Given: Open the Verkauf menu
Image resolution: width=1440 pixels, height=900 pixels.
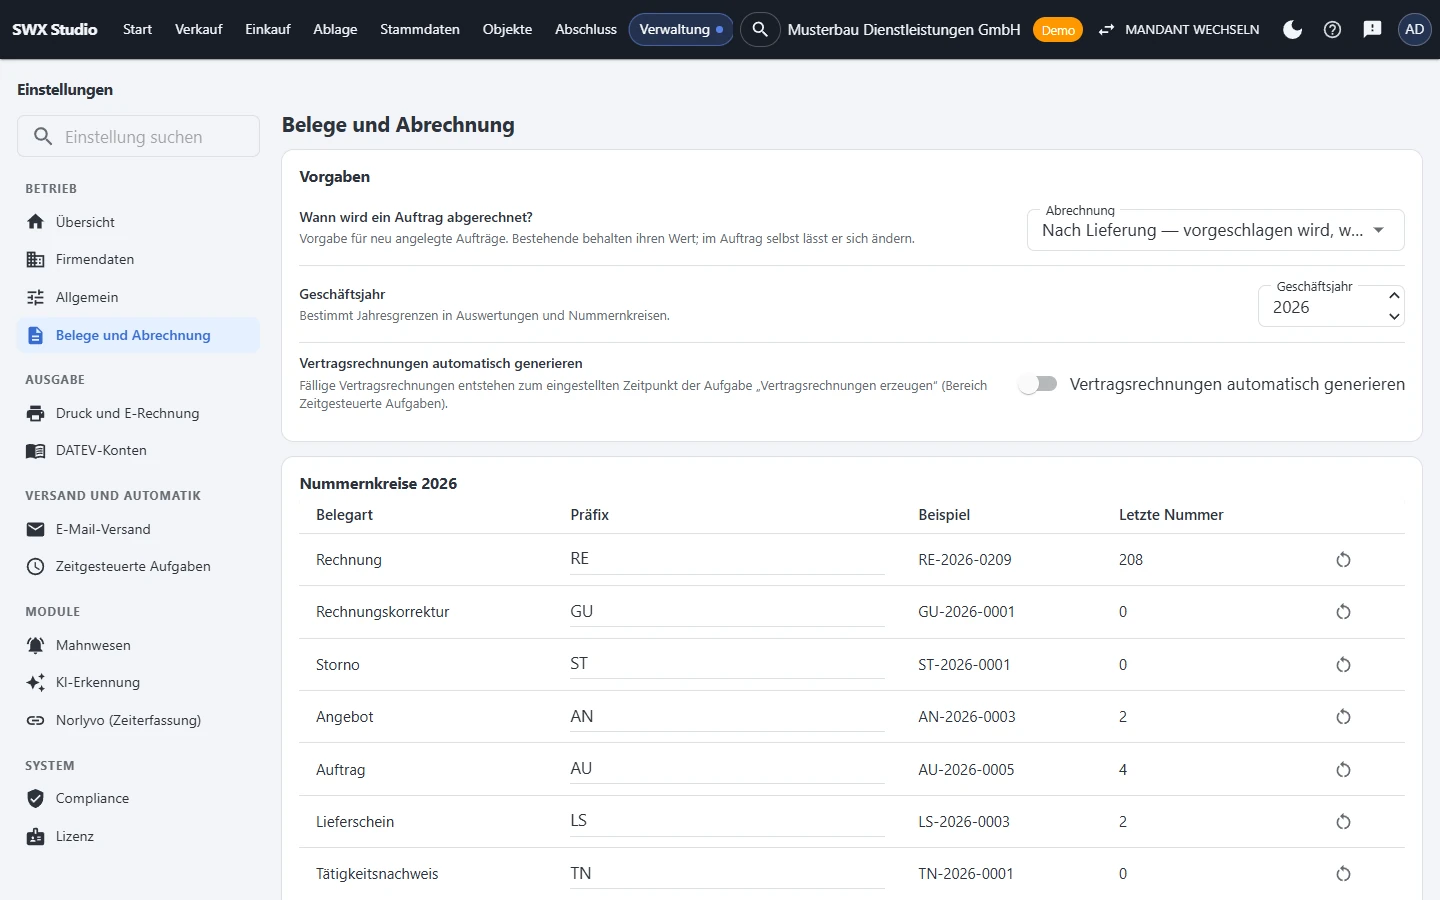Looking at the screenshot, I should [x=198, y=30].
